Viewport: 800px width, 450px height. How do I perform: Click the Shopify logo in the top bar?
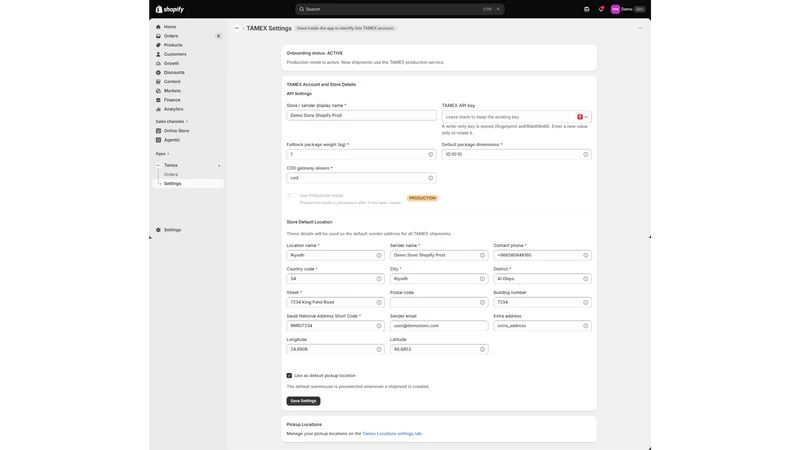point(169,9)
